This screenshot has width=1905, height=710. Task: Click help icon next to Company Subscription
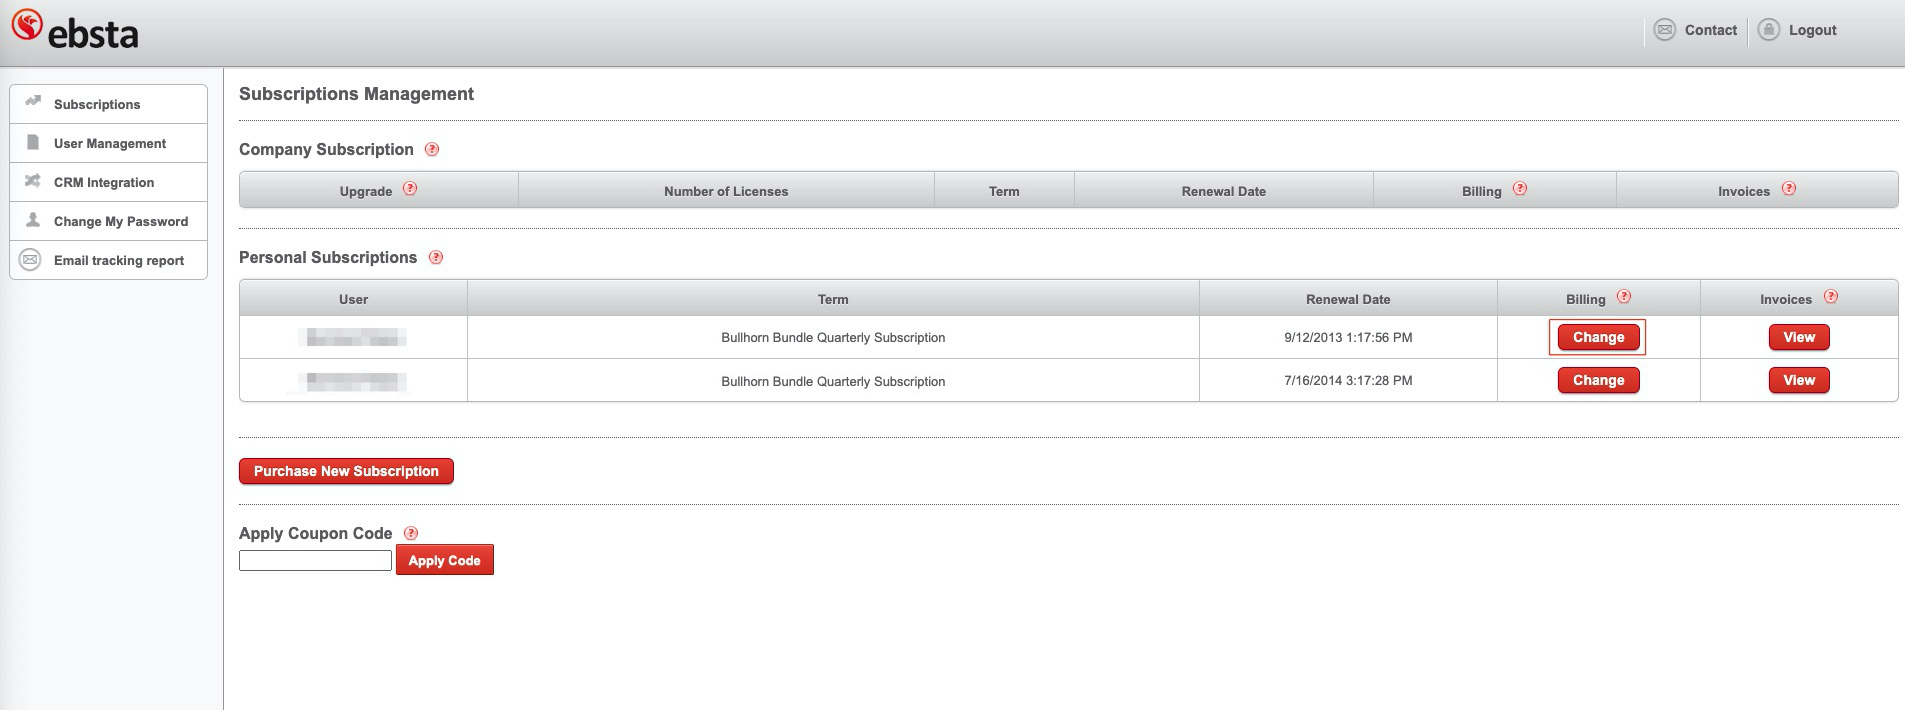tap(432, 149)
